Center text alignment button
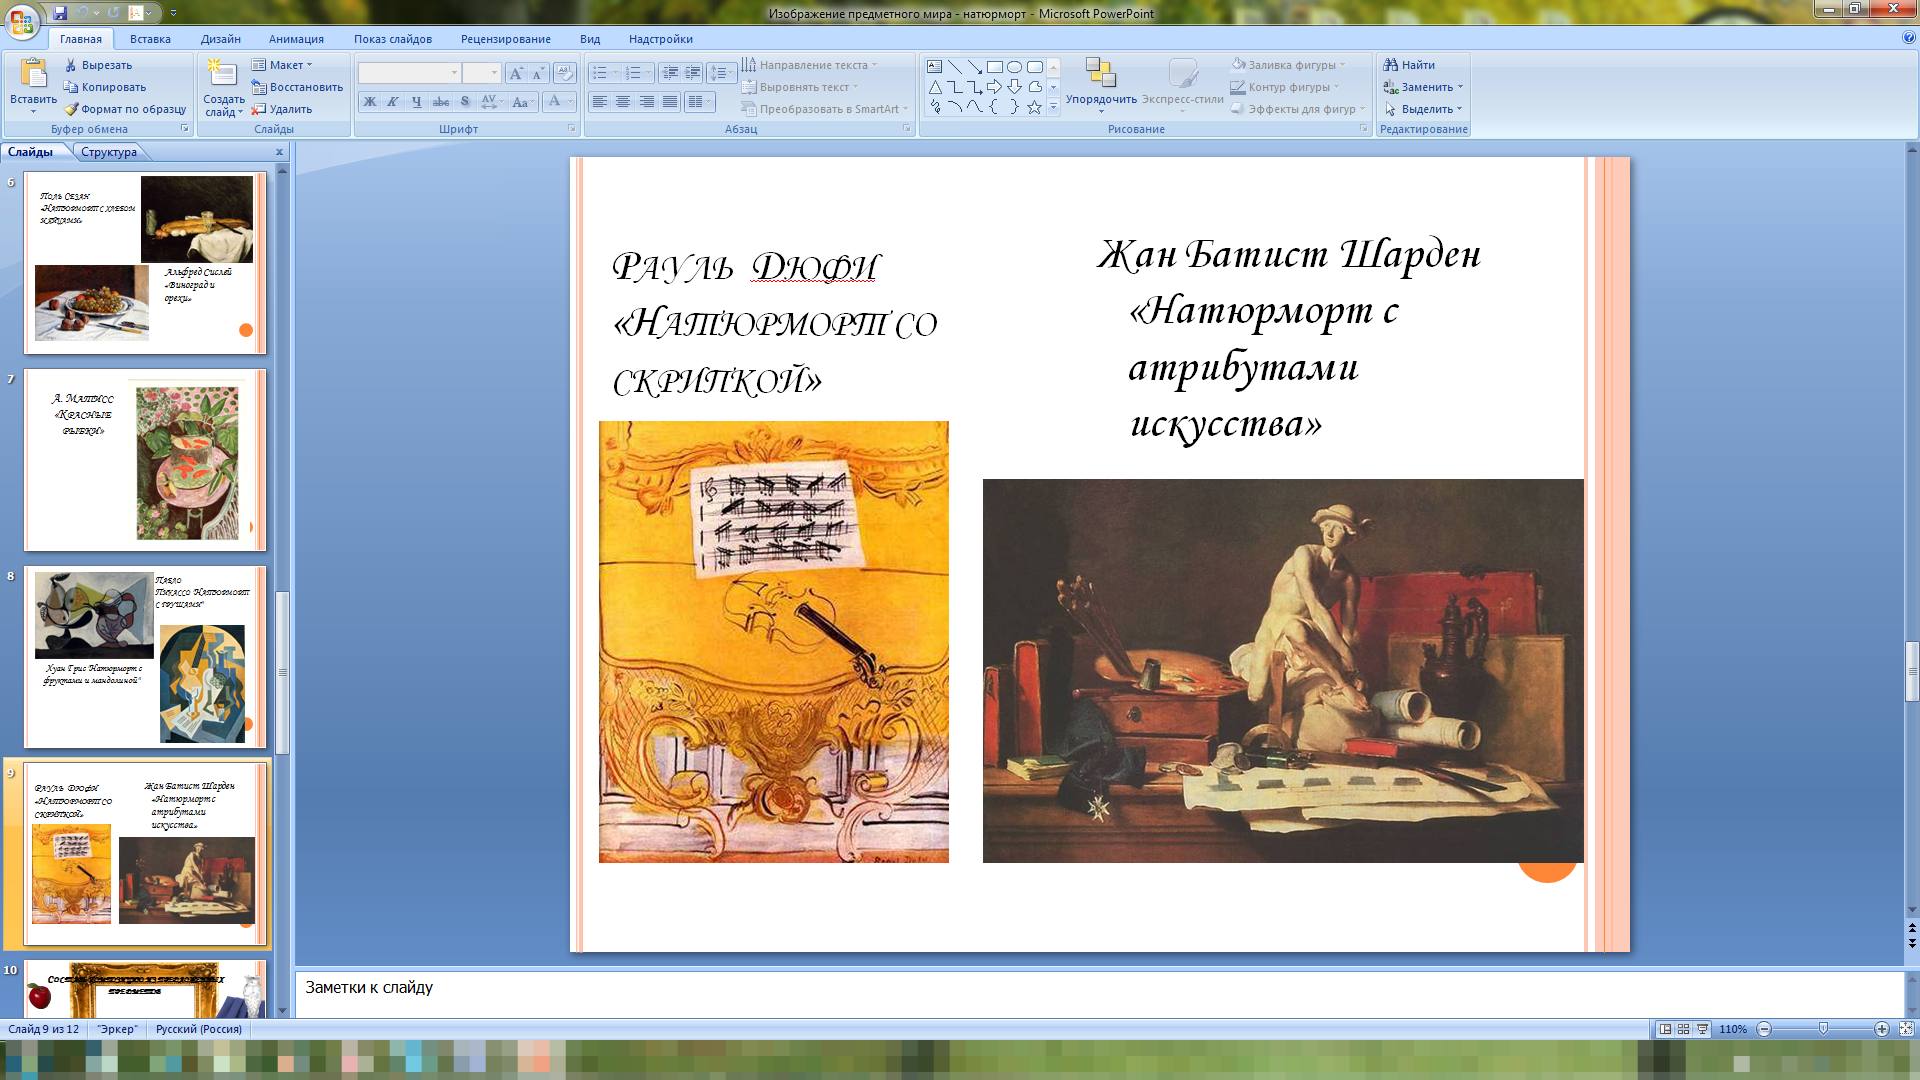 pyautogui.click(x=623, y=101)
